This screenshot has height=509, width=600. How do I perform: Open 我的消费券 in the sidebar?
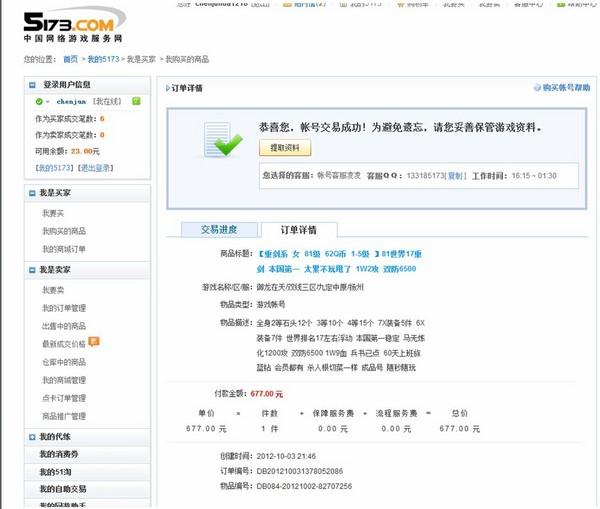pyautogui.click(x=55, y=455)
